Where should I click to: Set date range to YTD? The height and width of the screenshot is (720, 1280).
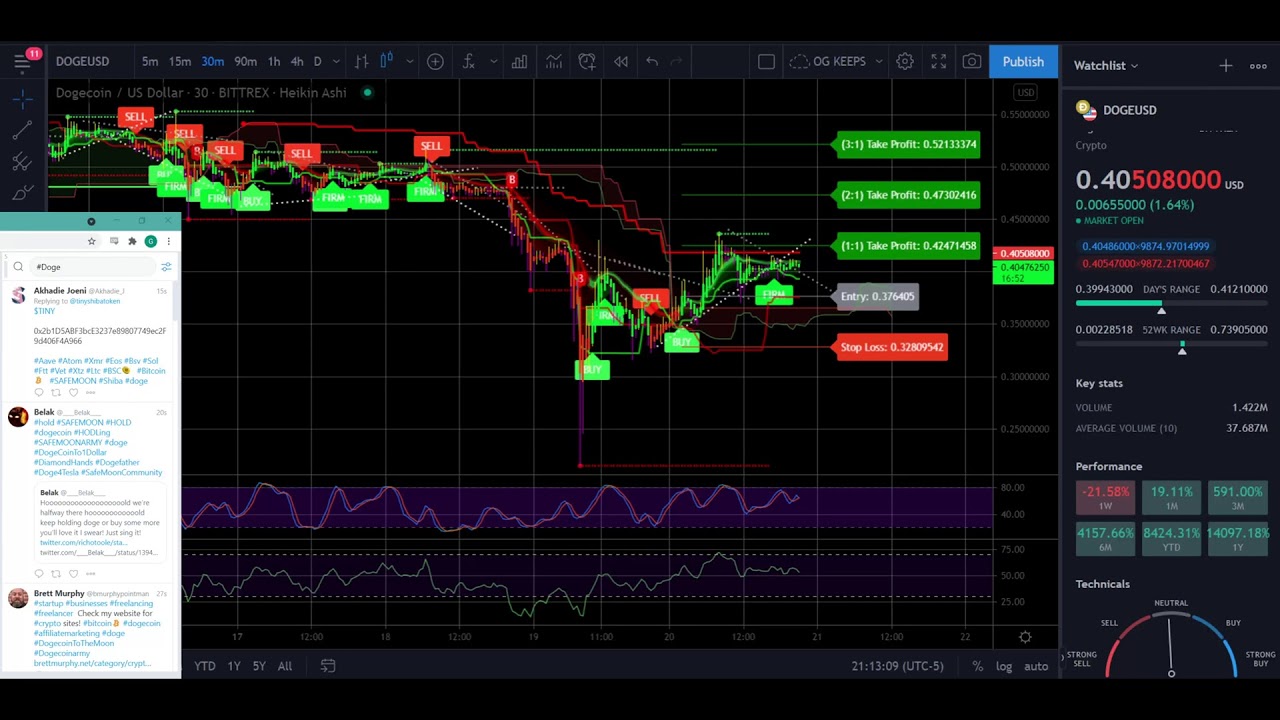pos(205,666)
